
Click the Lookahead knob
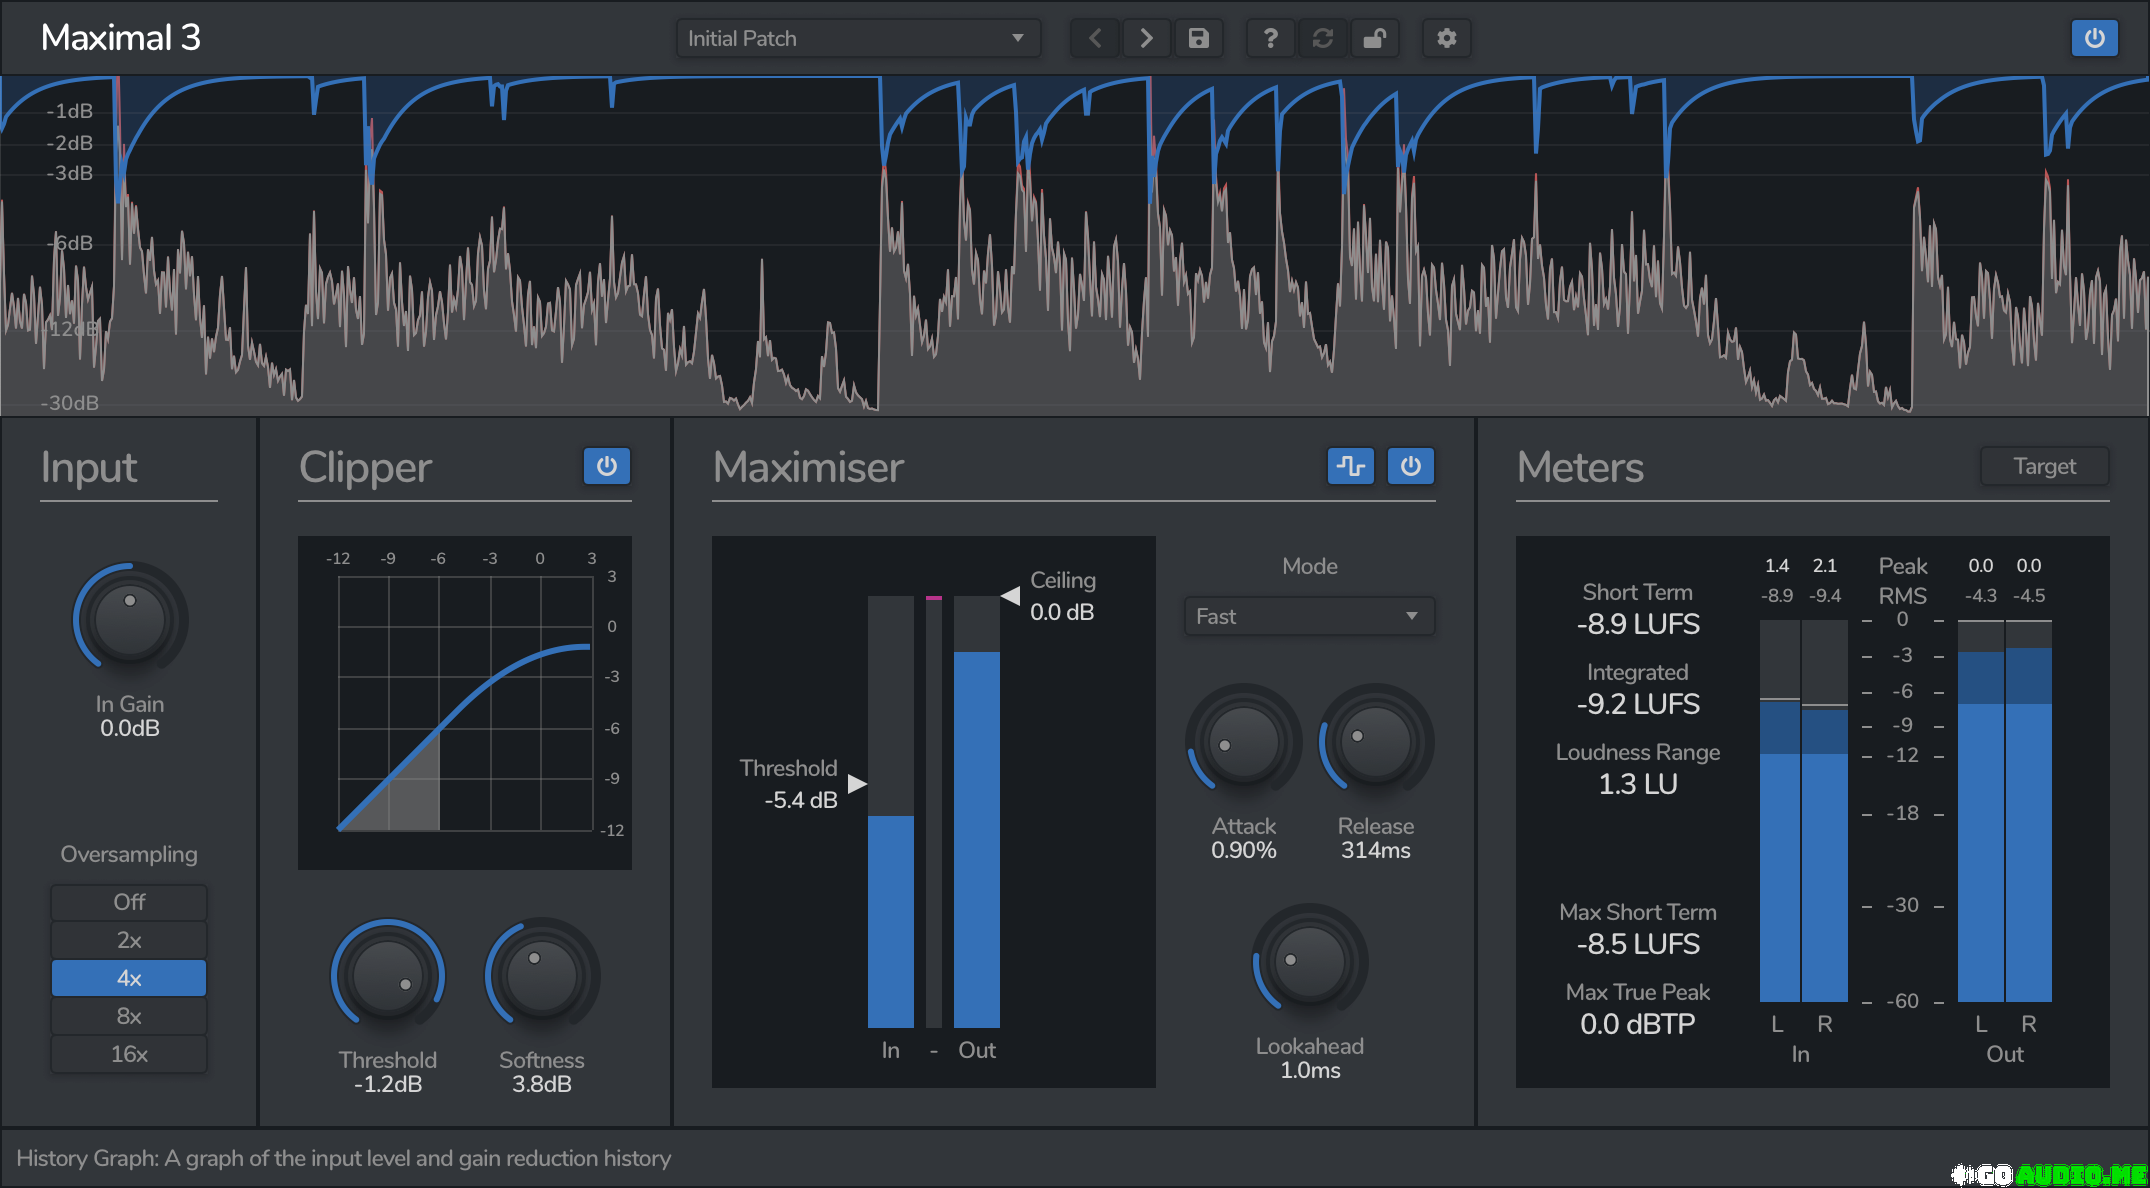[1310, 962]
